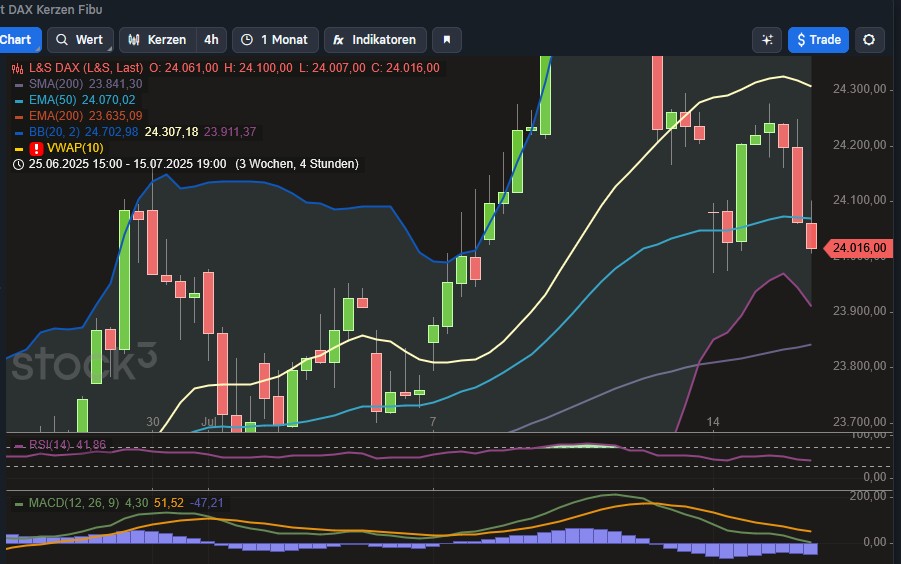This screenshot has width=901, height=564.
Task: Click the magnifier icon in Wert
Action: [61, 40]
